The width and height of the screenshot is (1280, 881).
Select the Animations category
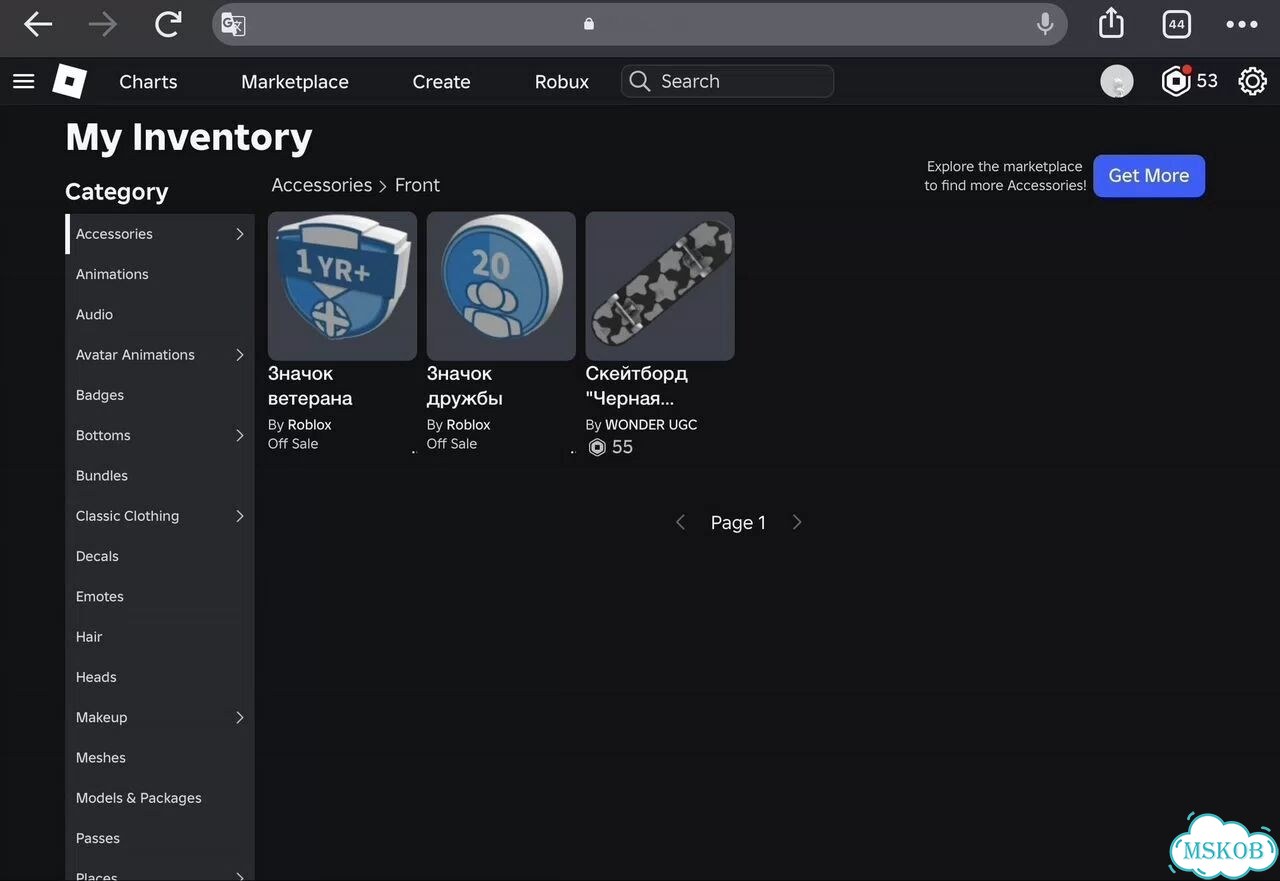coord(112,274)
